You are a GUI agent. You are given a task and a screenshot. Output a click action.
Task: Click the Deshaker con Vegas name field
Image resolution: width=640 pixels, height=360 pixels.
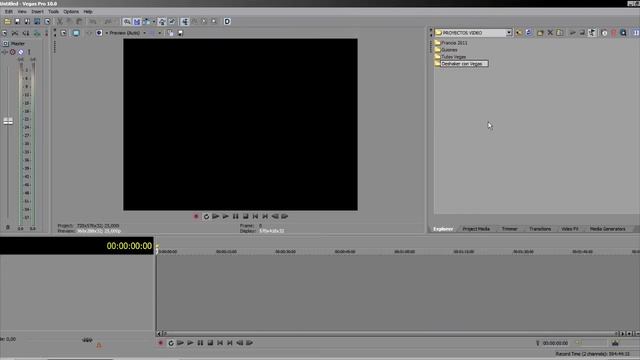pyautogui.click(x=464, y=64)
